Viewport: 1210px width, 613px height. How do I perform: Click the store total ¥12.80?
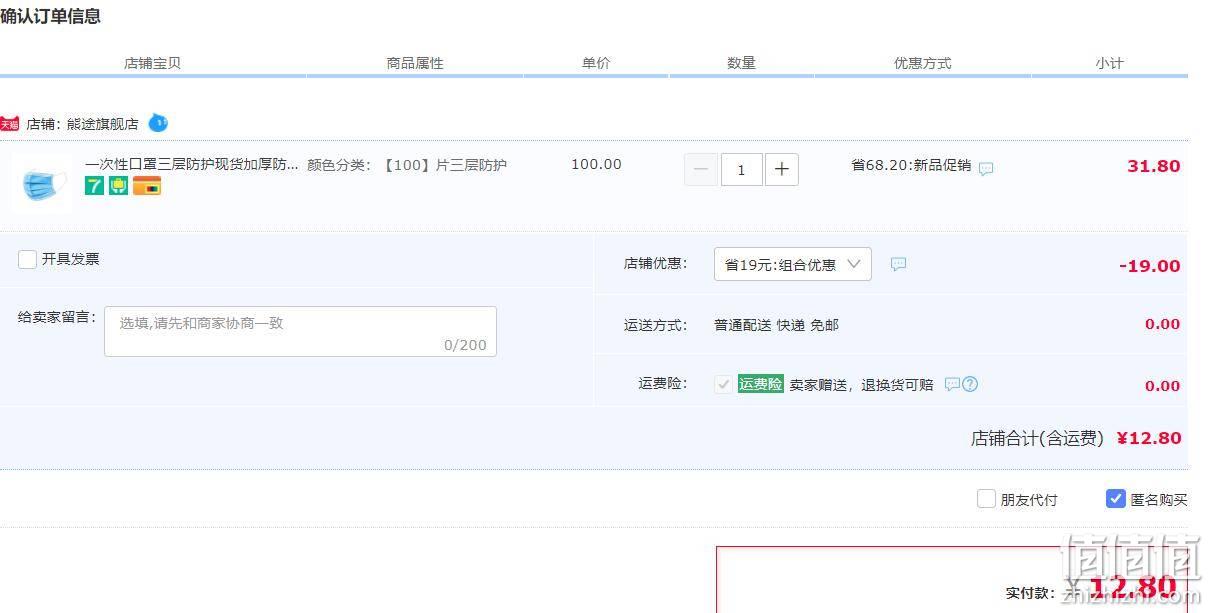(1149, 438)
